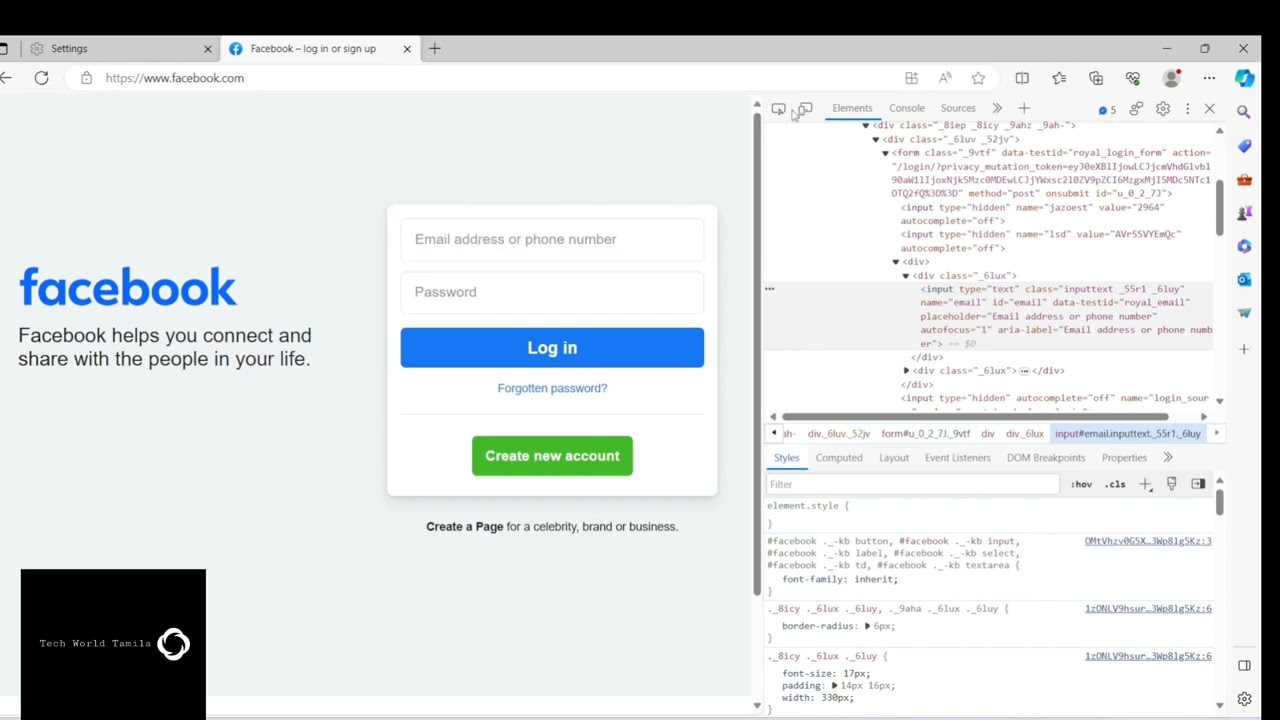Collapse the div _8iep node arrow

866,126
